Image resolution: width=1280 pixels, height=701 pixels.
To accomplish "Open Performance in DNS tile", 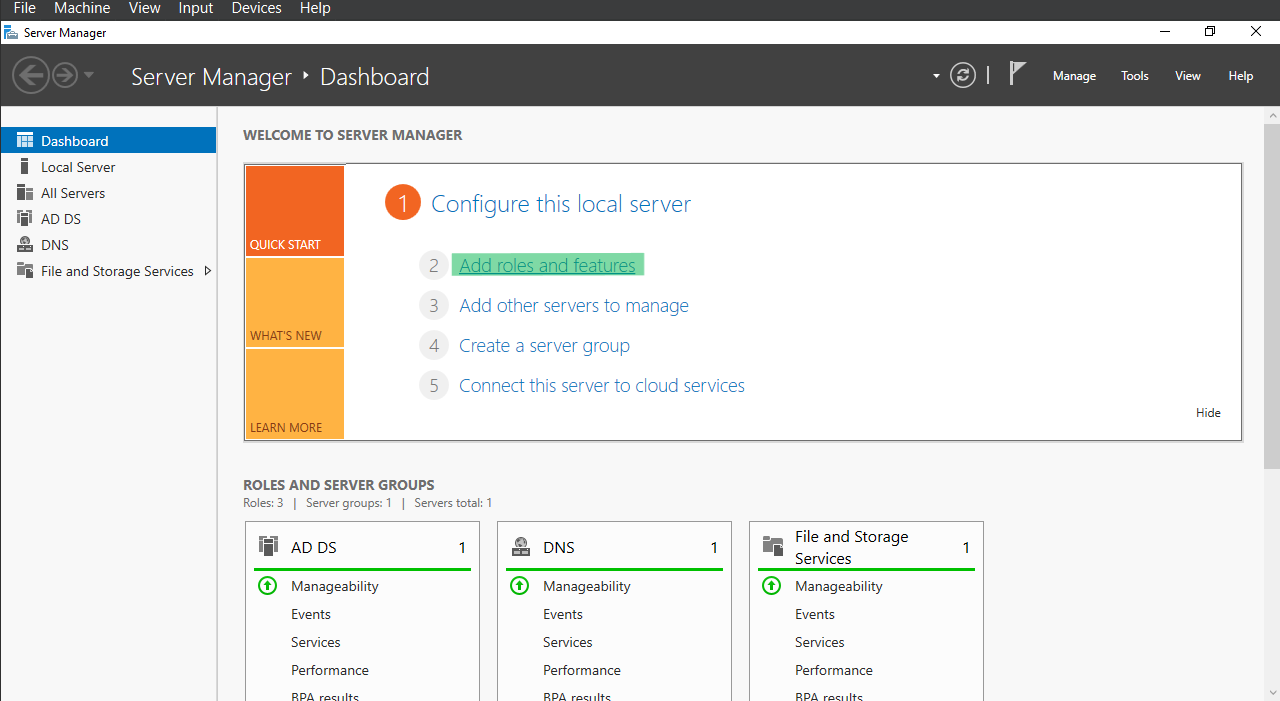I will point(582,670).
